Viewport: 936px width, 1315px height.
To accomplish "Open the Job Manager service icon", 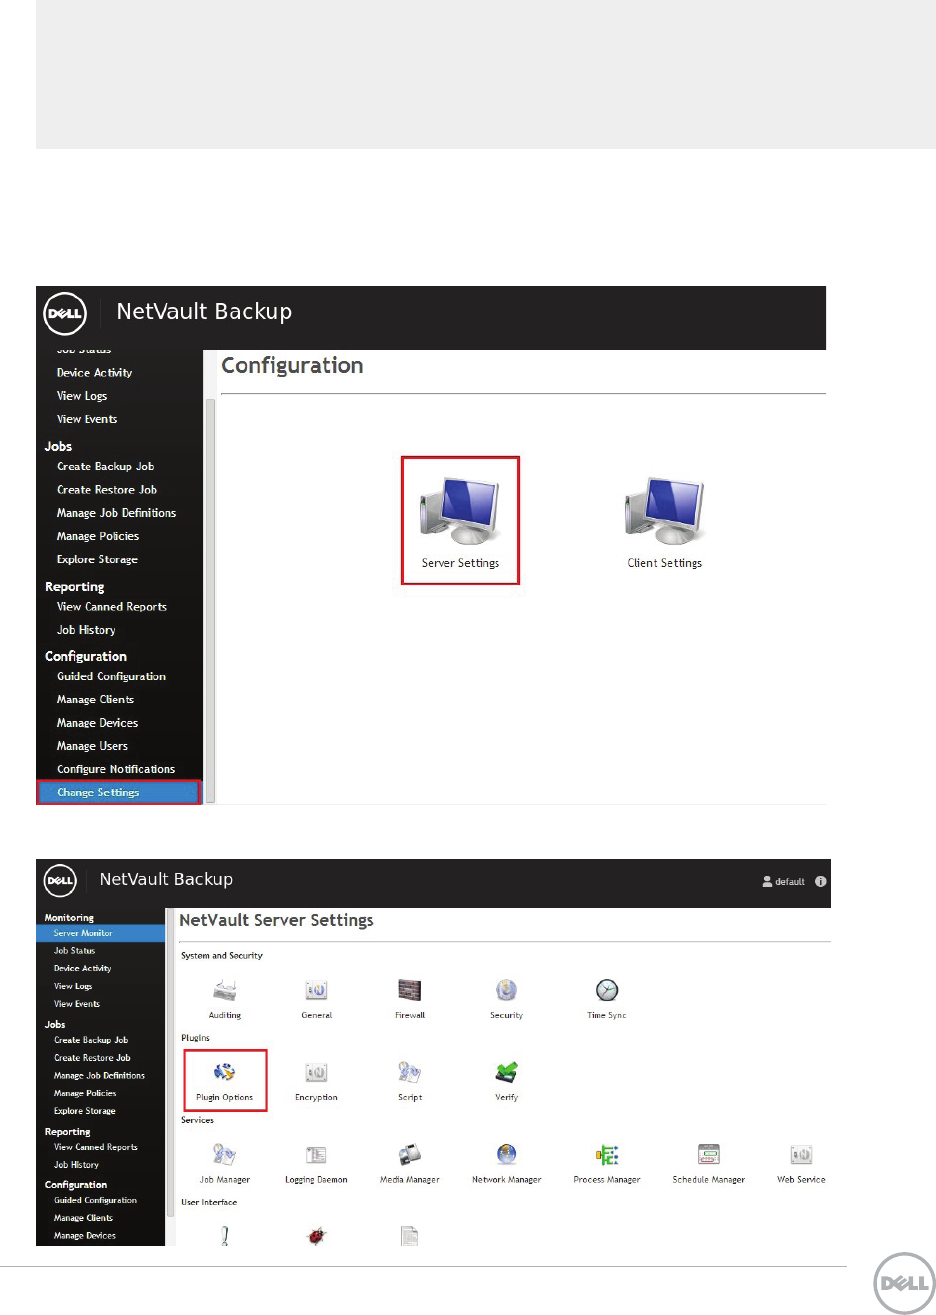I will pyautogui.click(x=225, y=1164).
